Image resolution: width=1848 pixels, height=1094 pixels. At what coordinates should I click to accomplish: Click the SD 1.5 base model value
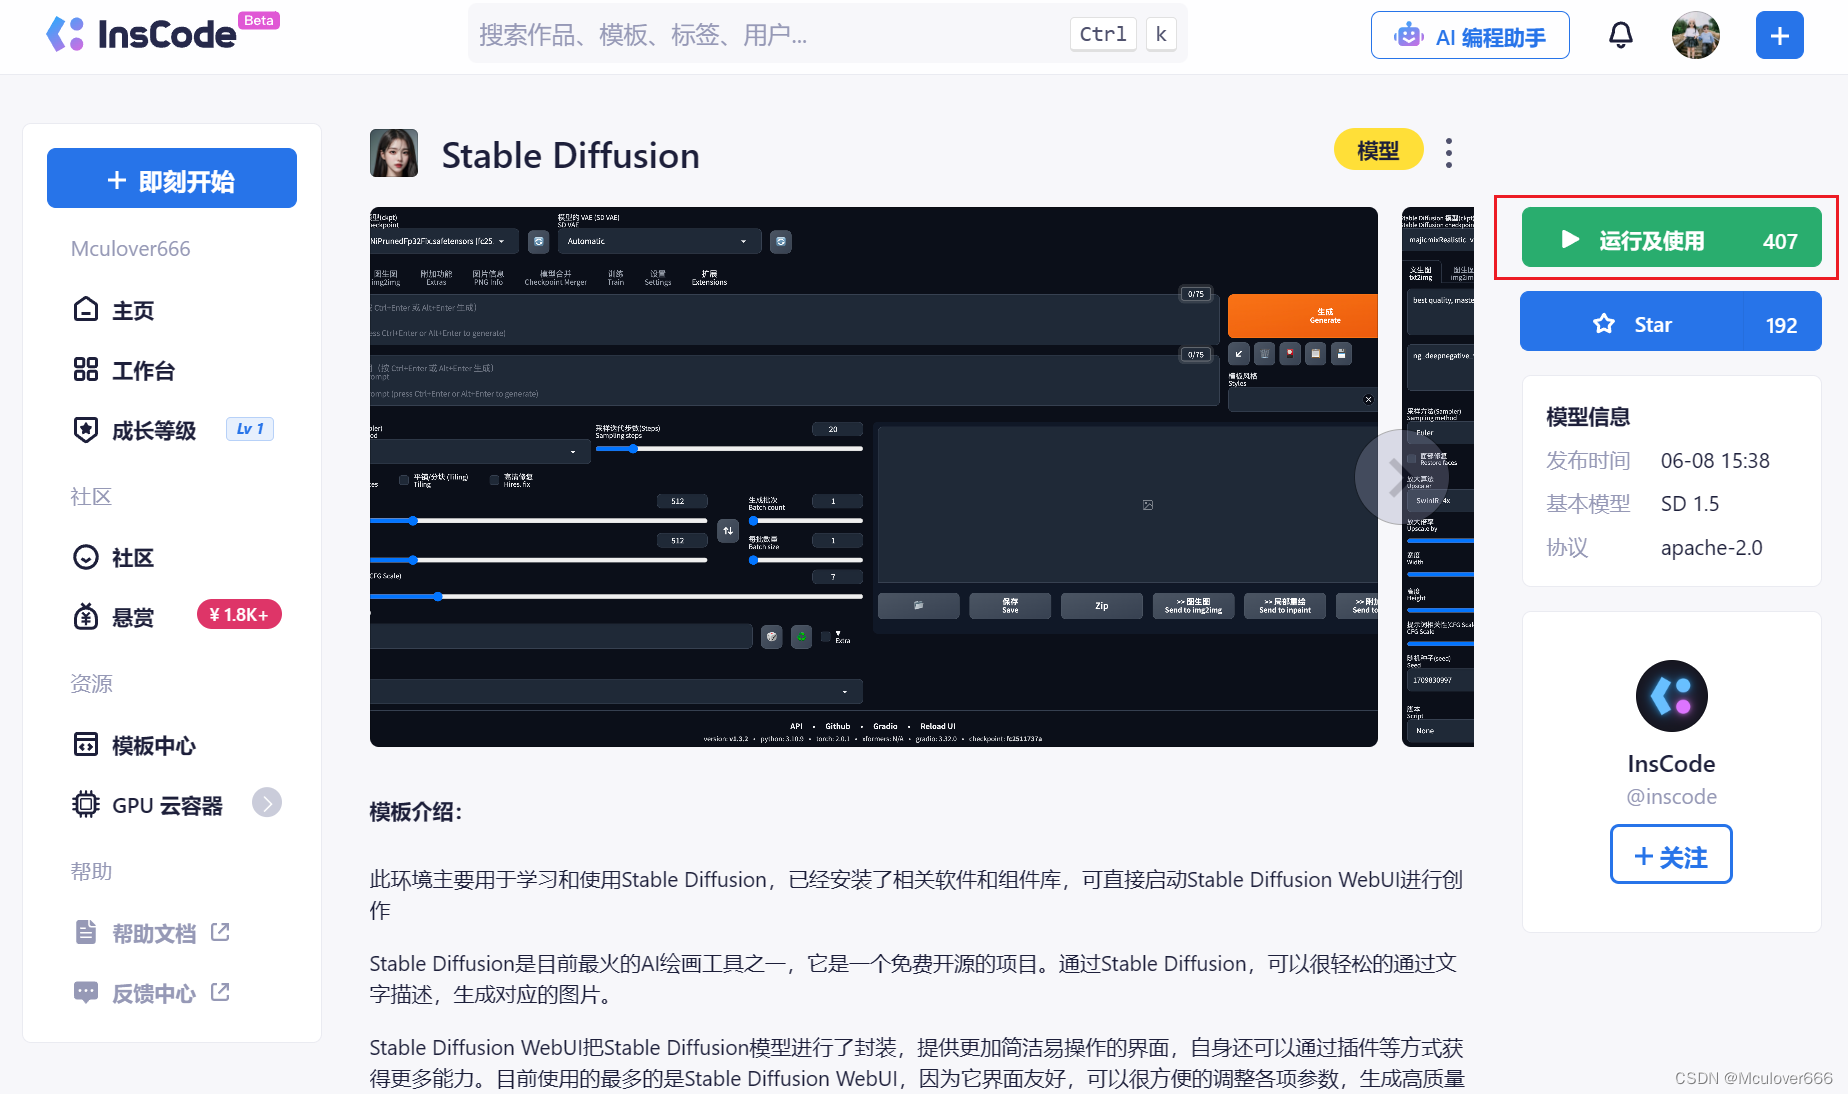pos(1690,504)
